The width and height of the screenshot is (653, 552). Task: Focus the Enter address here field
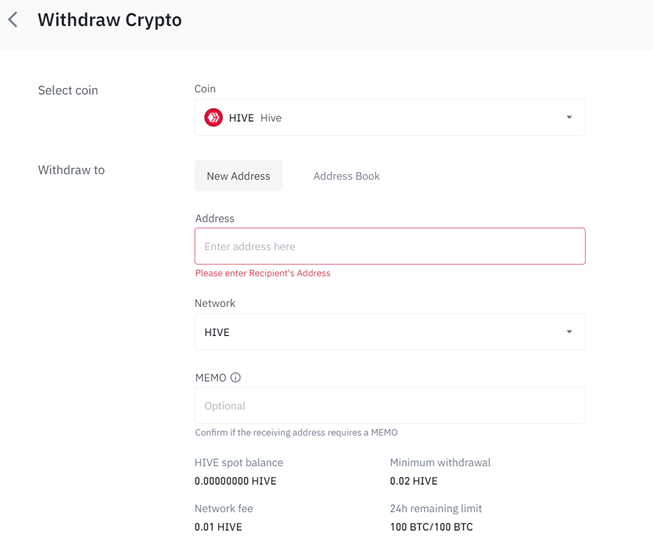pyautogui.click(x=390, y=246)
